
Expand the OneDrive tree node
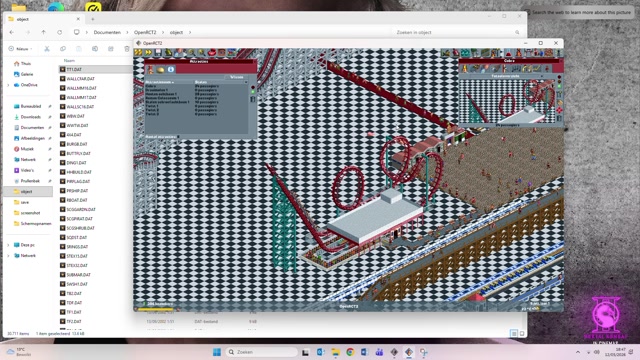pyautogui.click(x=8, y=85)
